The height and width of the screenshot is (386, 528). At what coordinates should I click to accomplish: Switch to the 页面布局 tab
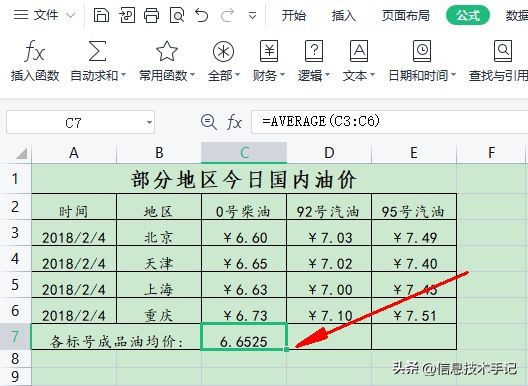tap(405, 15)
